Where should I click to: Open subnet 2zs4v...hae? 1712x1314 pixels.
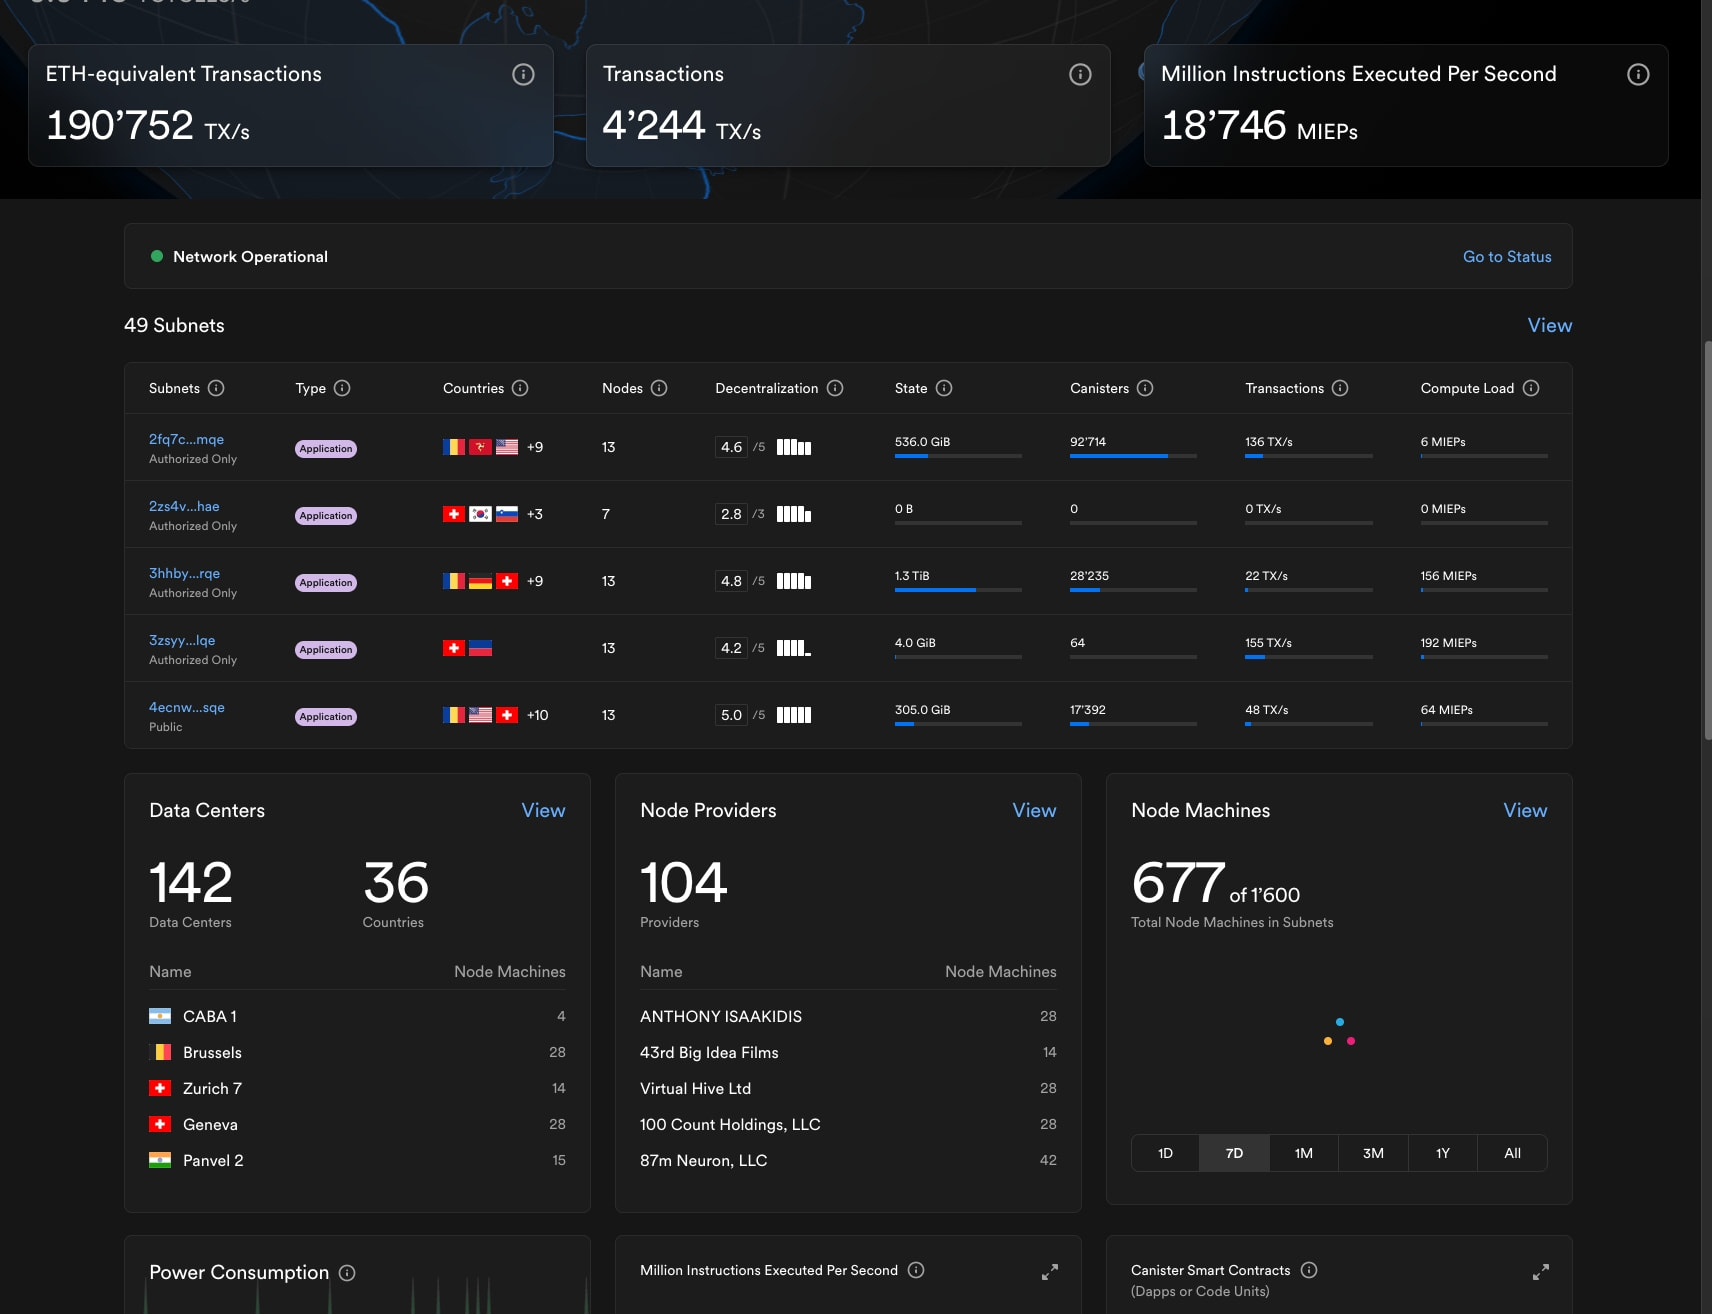184,506
